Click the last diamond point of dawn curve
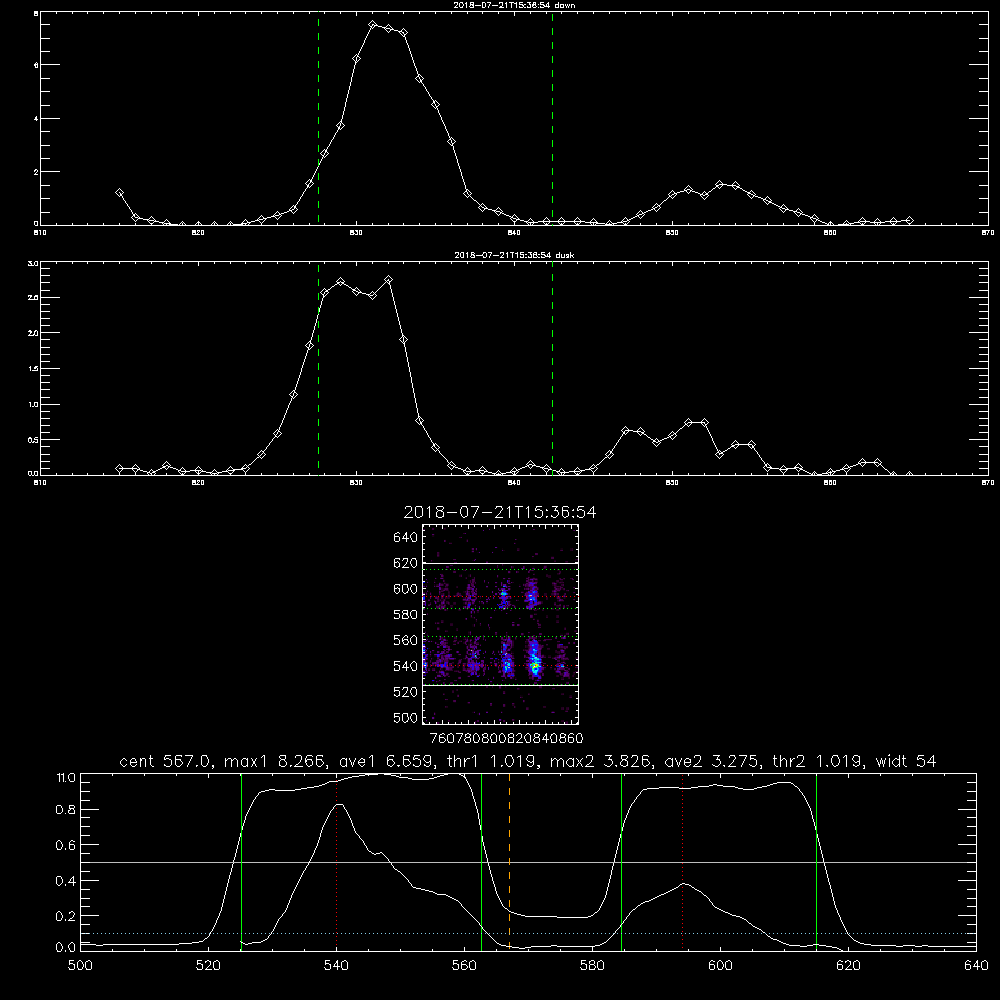Image resolution: width=1000 pixels, height=1000 pixels. [x=909, y=221]
